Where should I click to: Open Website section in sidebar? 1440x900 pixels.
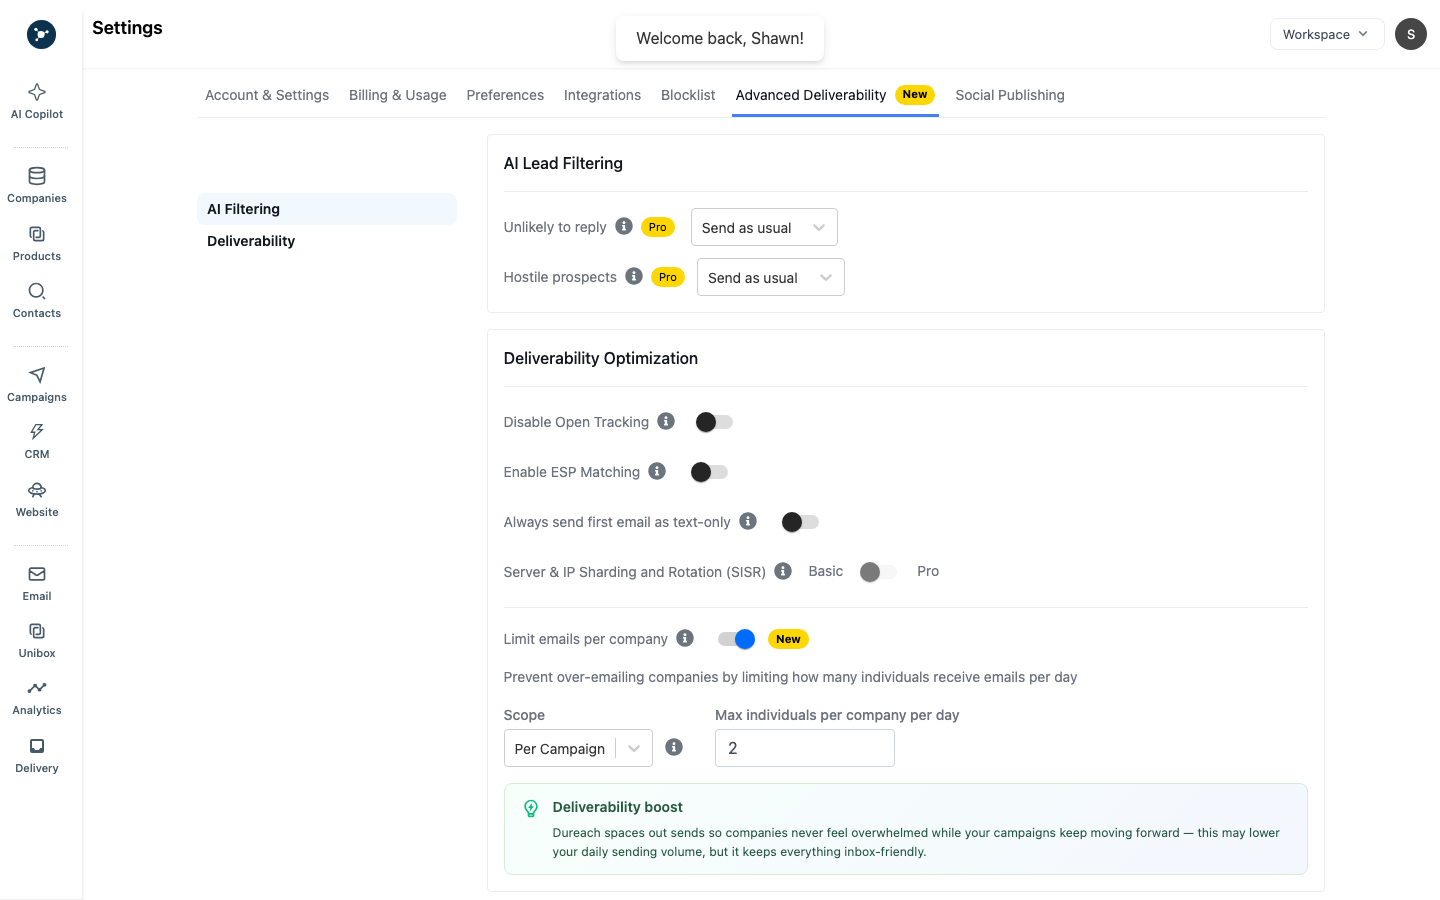click(37, 499)
